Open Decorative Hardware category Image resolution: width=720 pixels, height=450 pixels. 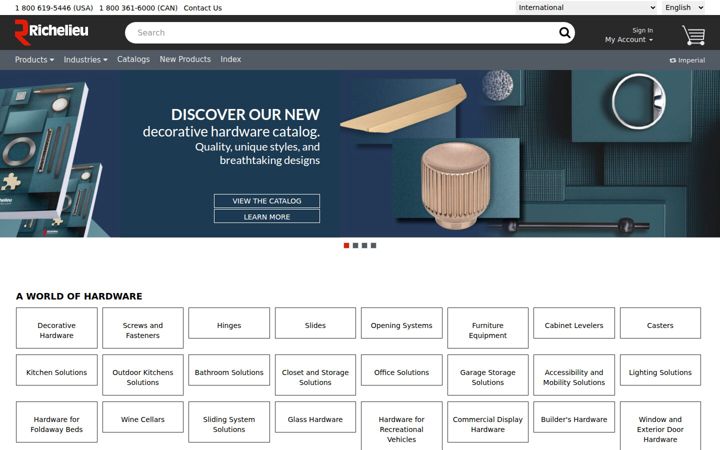[56, 328]
